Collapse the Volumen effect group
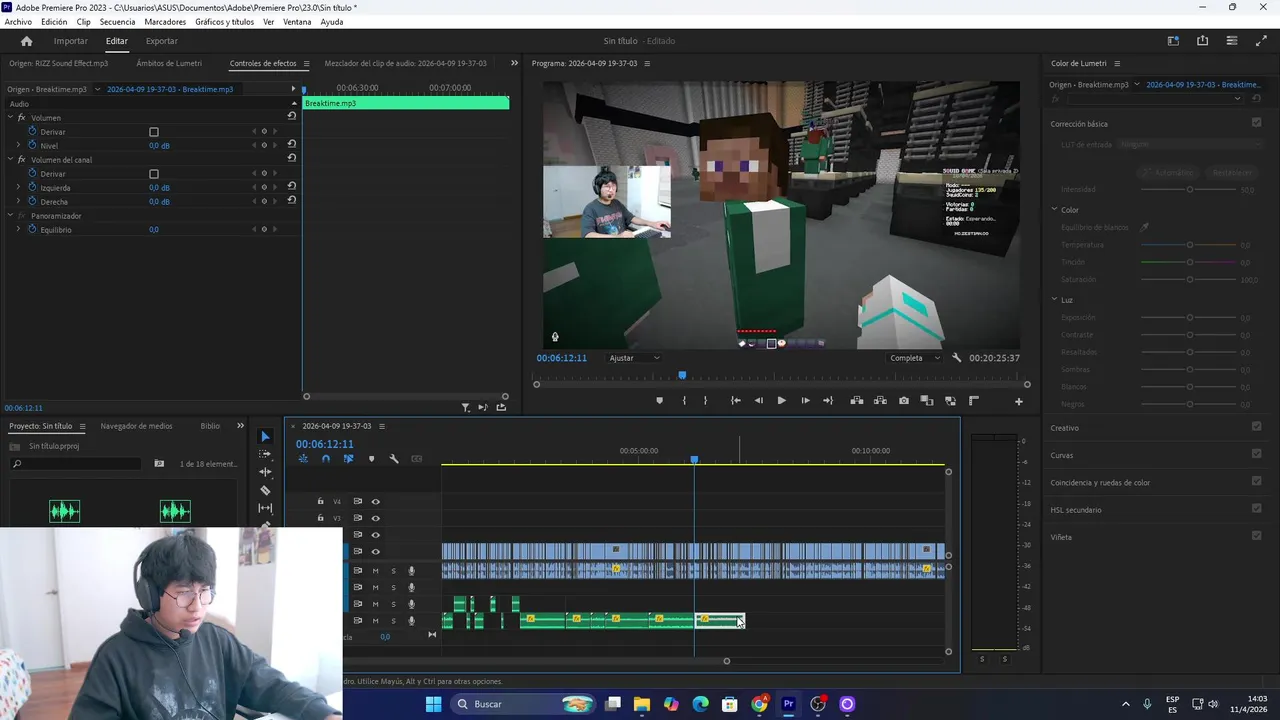 pyautogui.click(x=11, y=117)
